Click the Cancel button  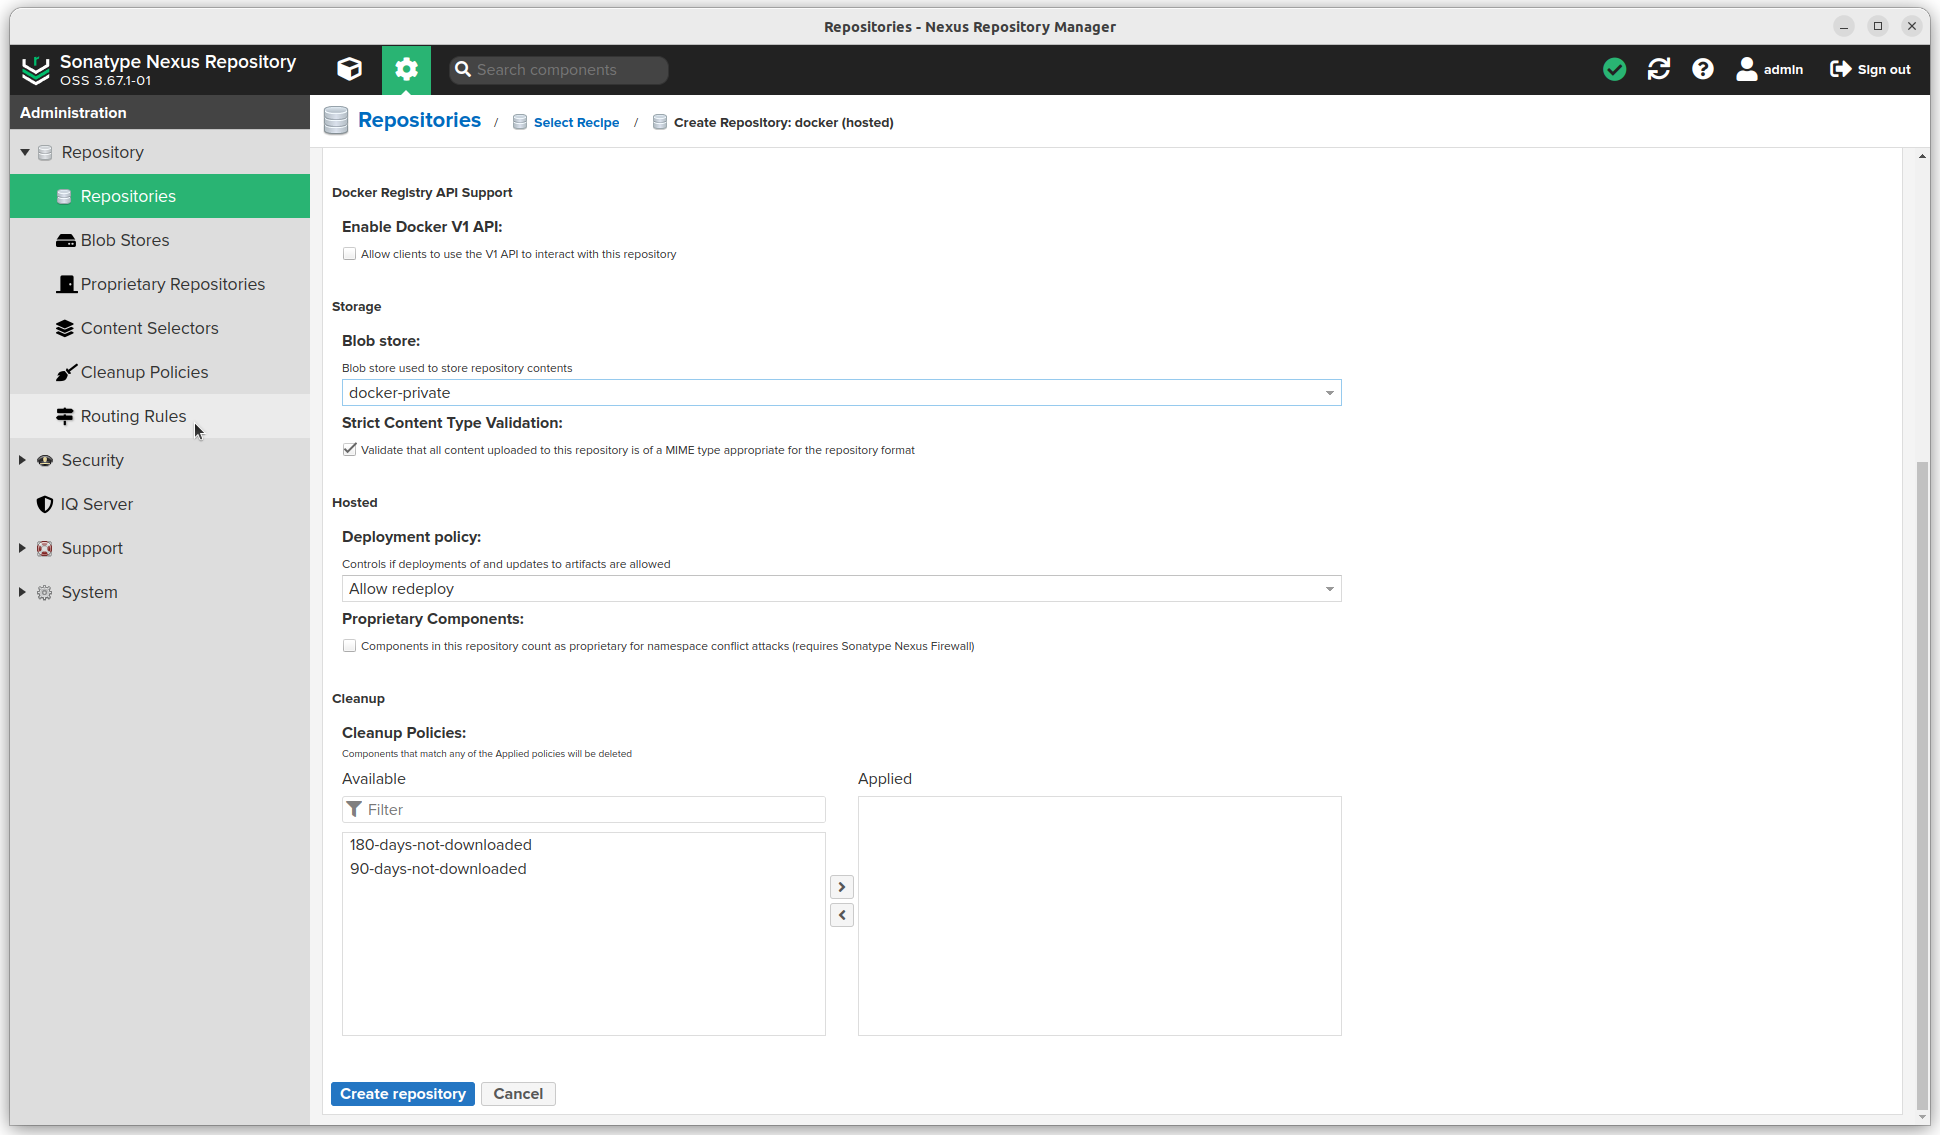tap(518, 1094)
